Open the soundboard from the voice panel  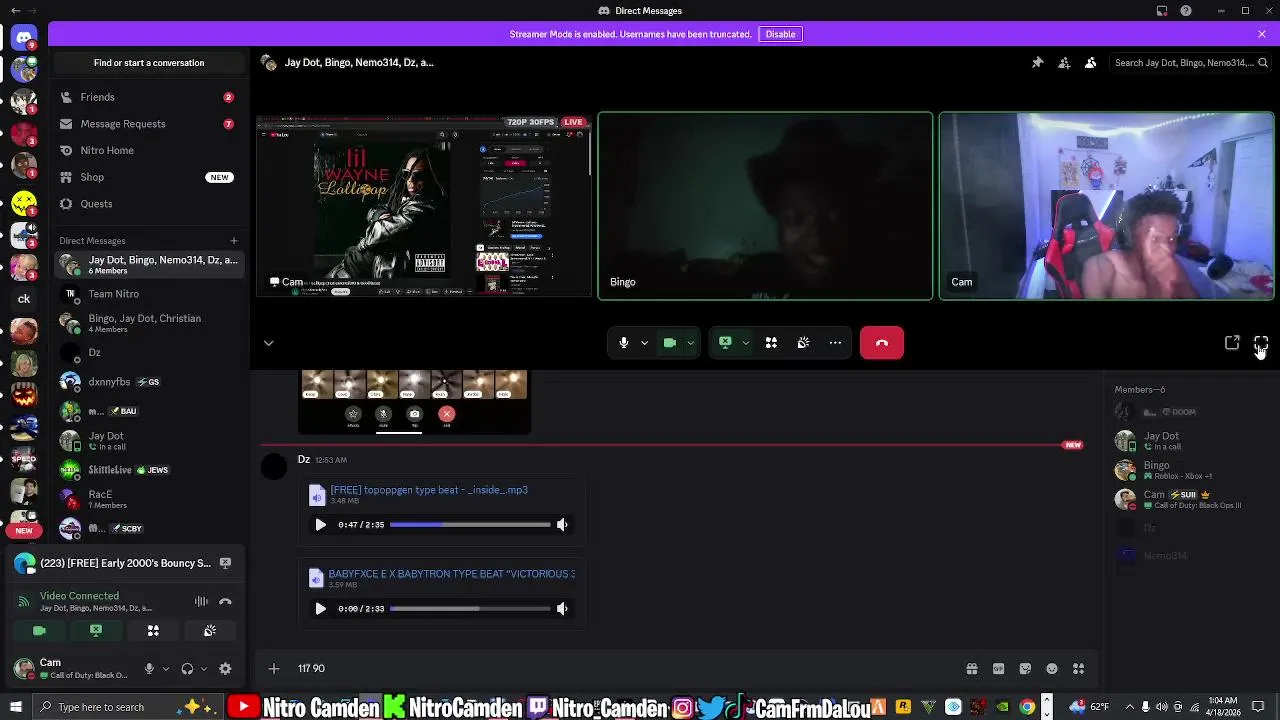pos(210,631)
